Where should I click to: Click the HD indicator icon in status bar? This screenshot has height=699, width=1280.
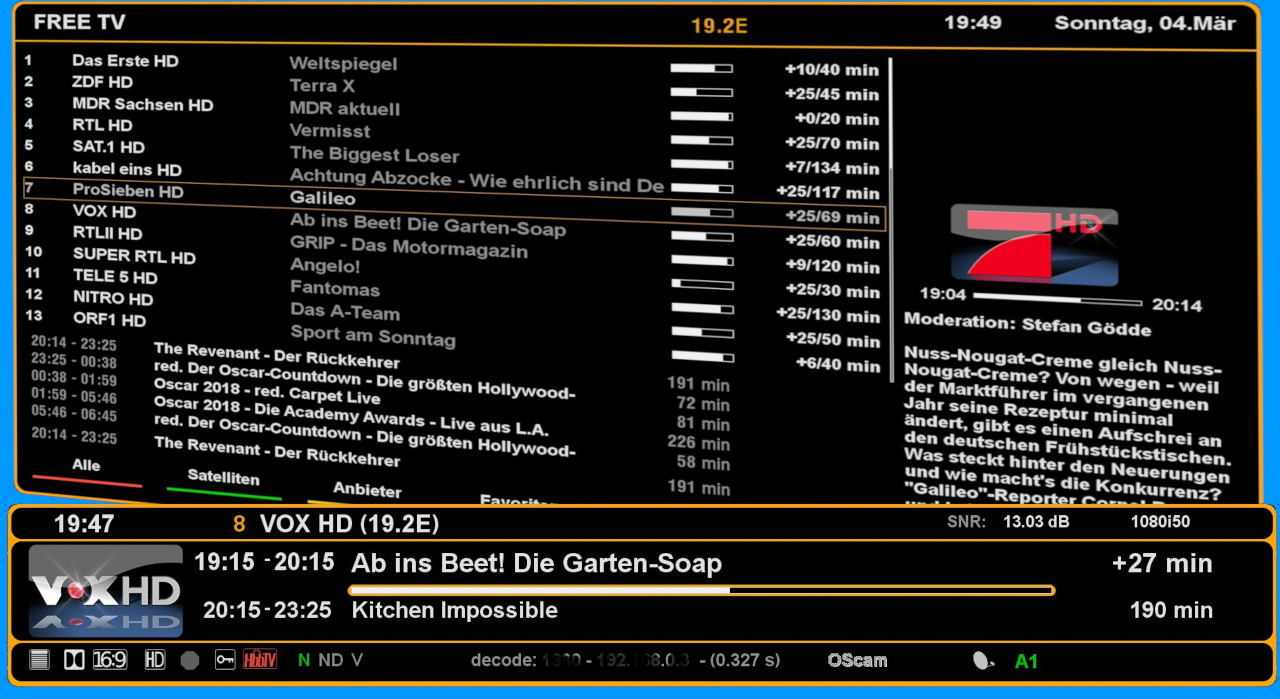155,660
